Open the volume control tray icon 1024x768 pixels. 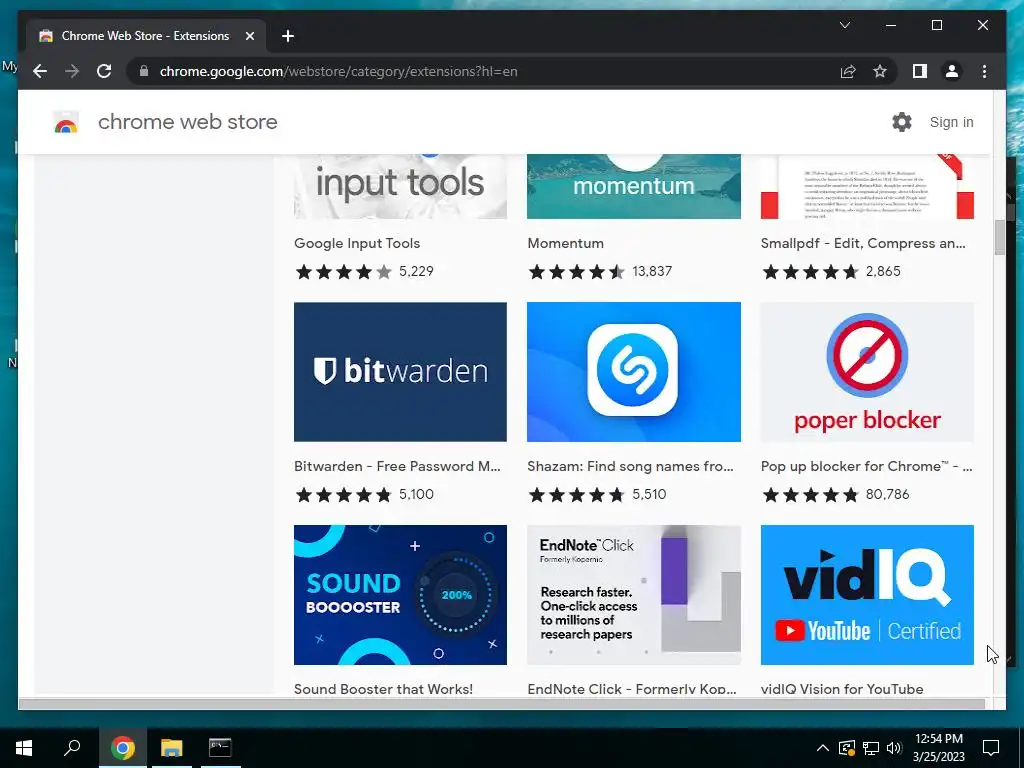(x=894, y=748)
